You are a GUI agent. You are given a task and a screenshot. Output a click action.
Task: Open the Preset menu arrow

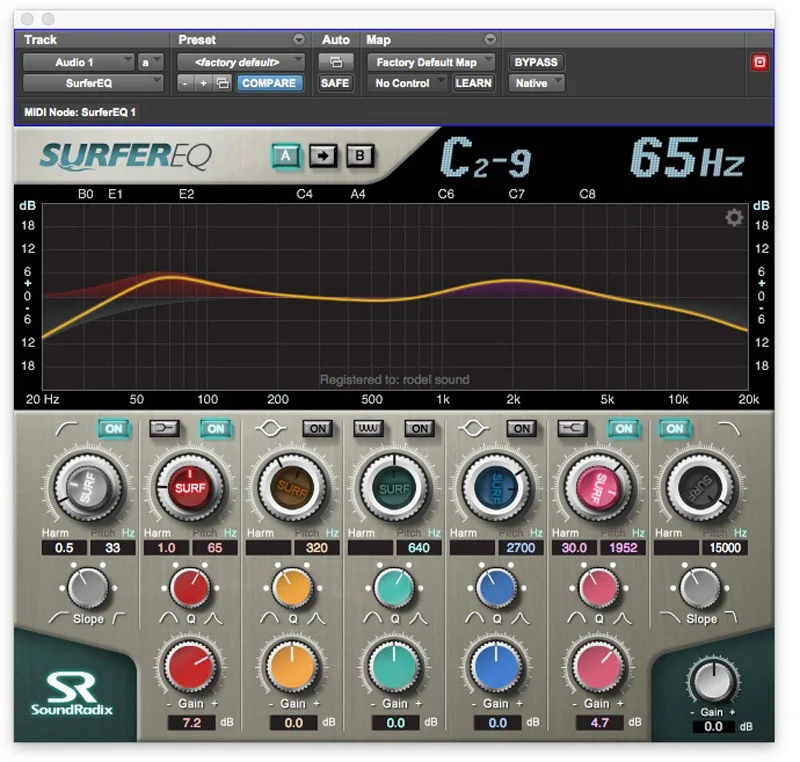[299, 39]
